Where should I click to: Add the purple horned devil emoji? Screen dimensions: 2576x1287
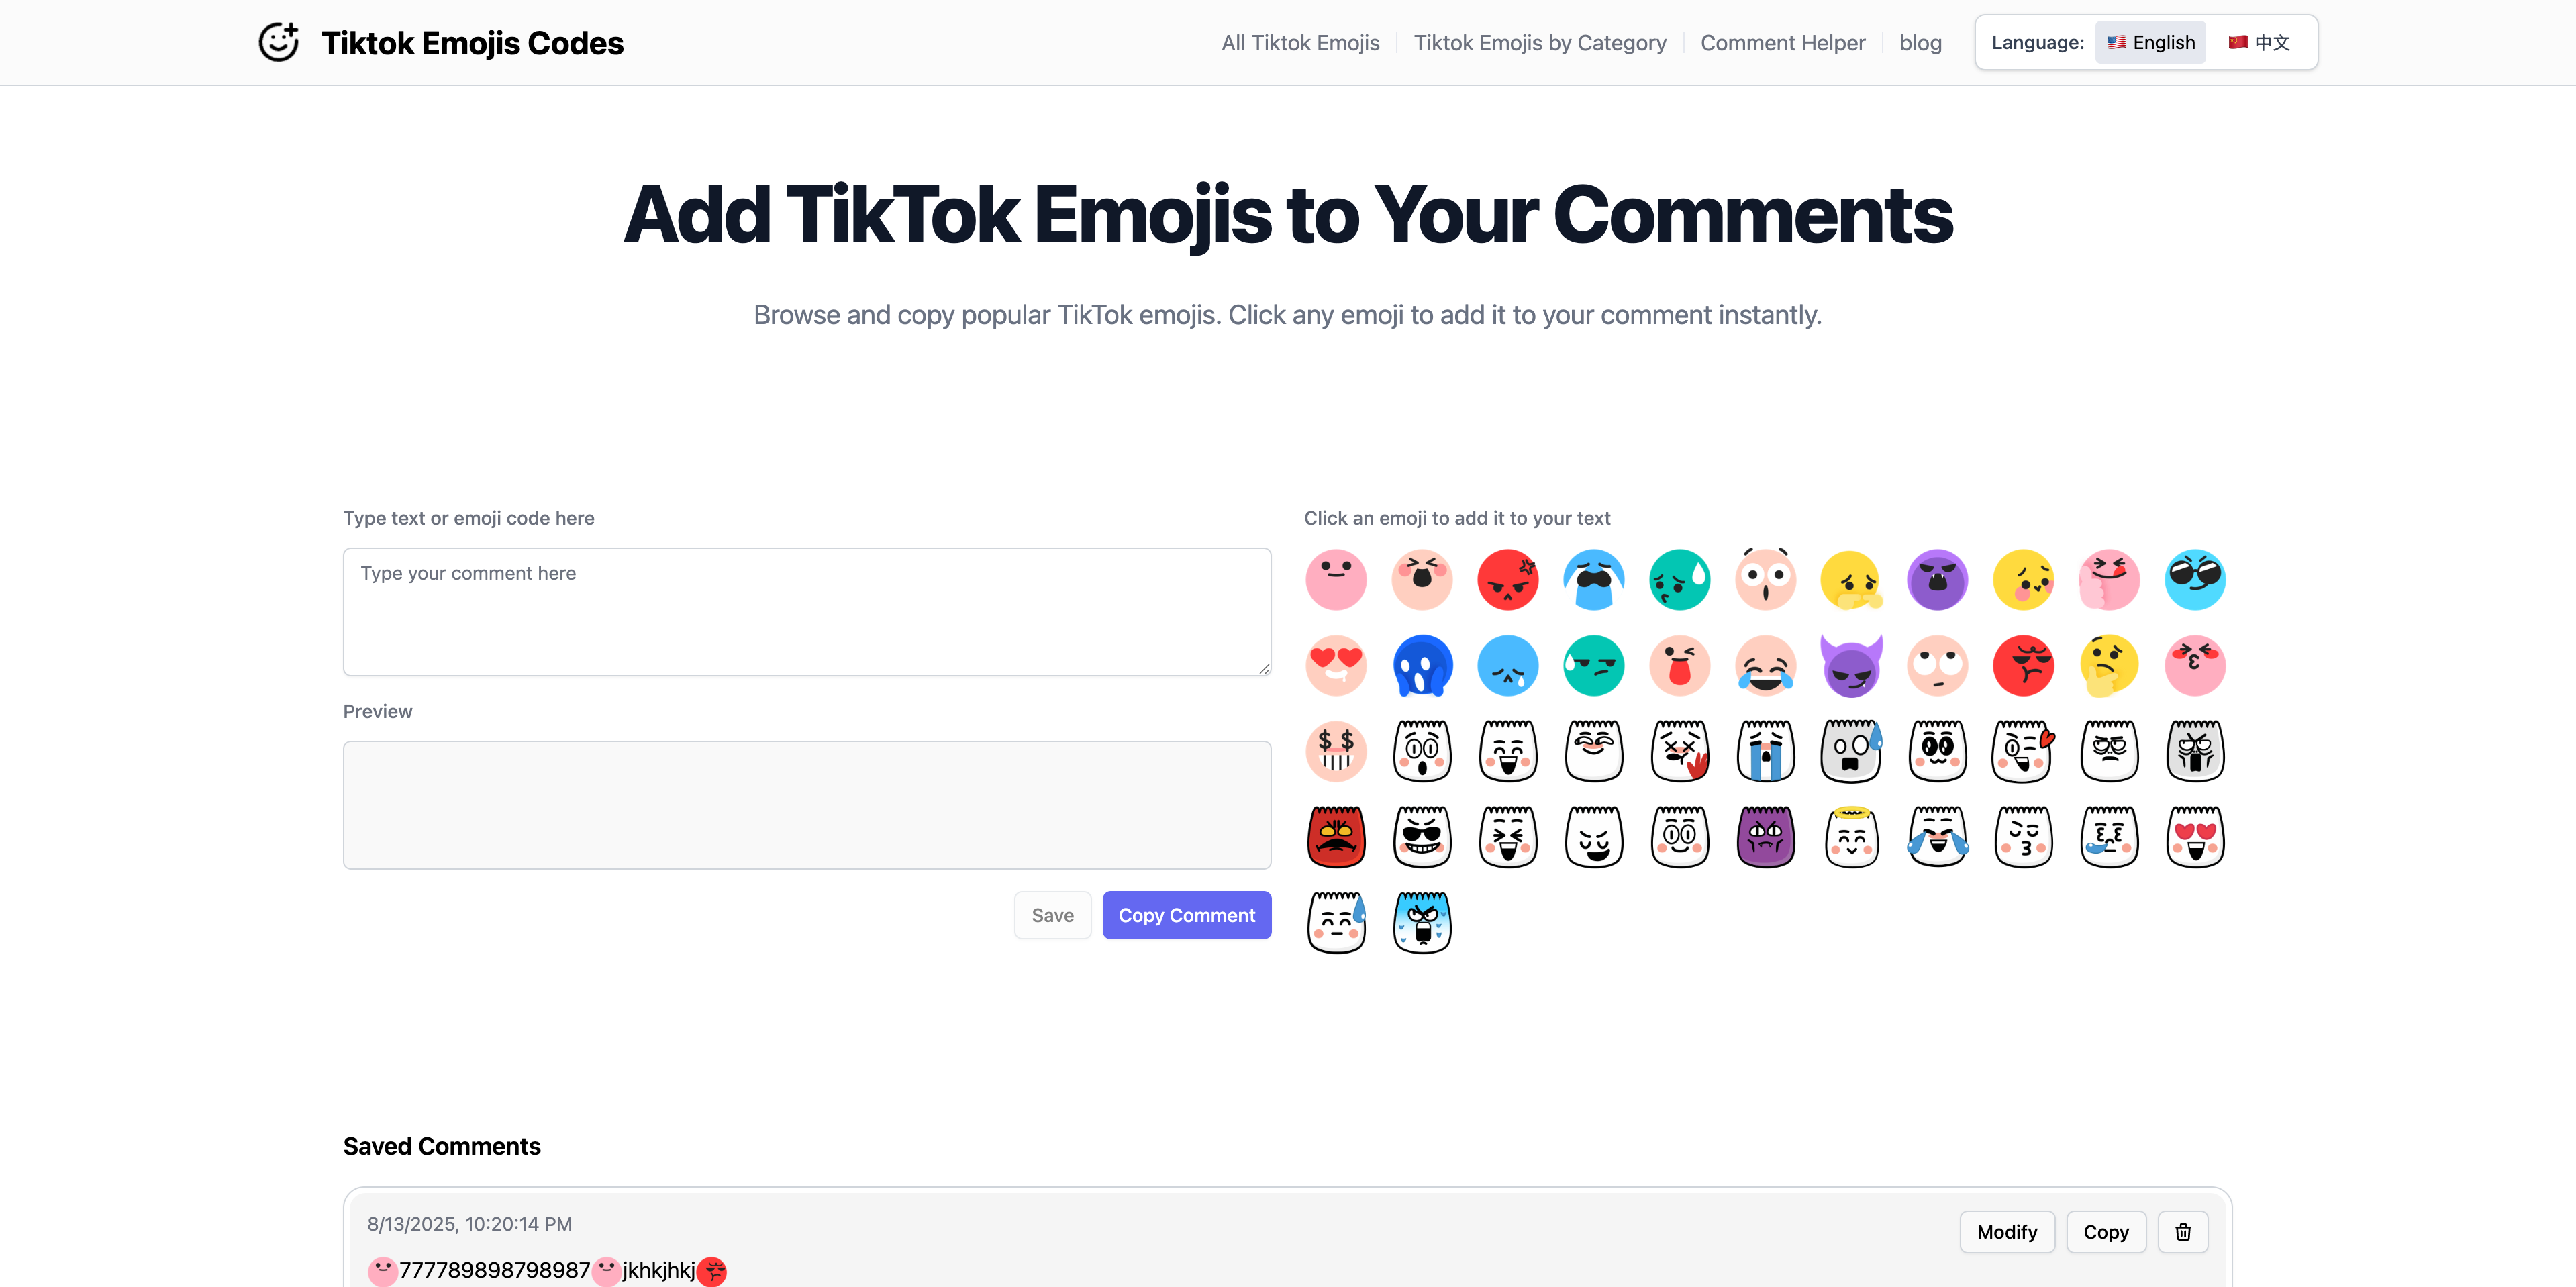1852,665
